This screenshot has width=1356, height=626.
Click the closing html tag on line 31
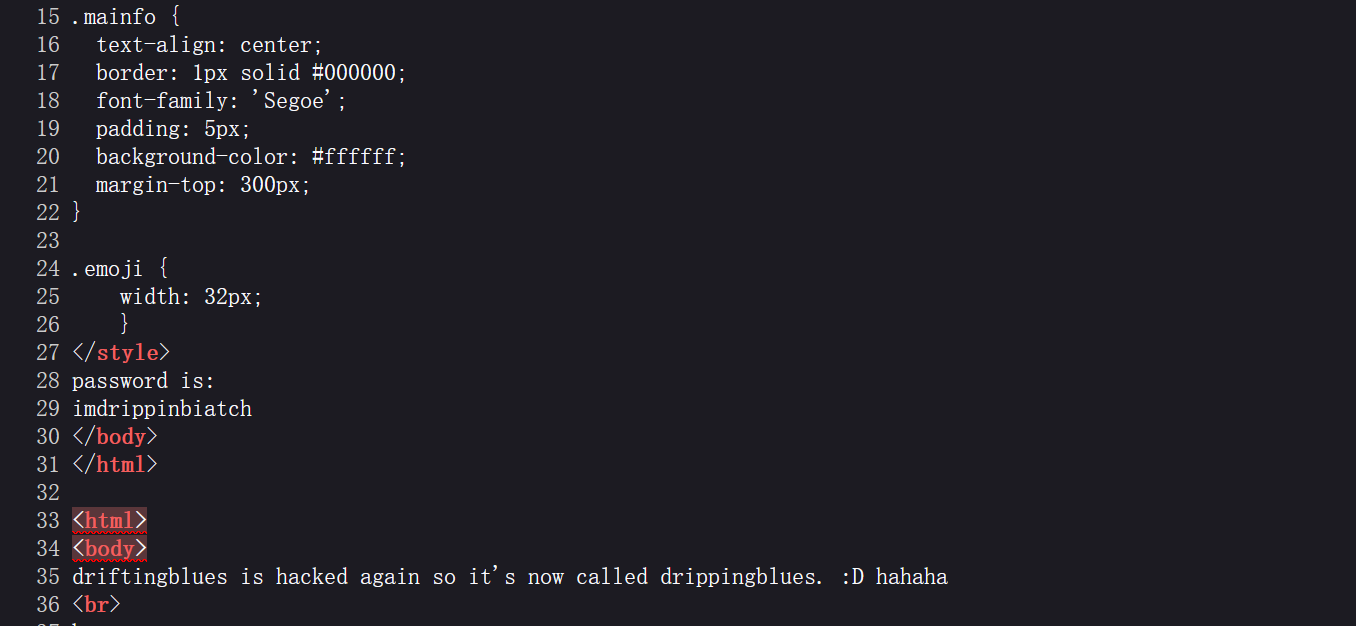(115, 465)
